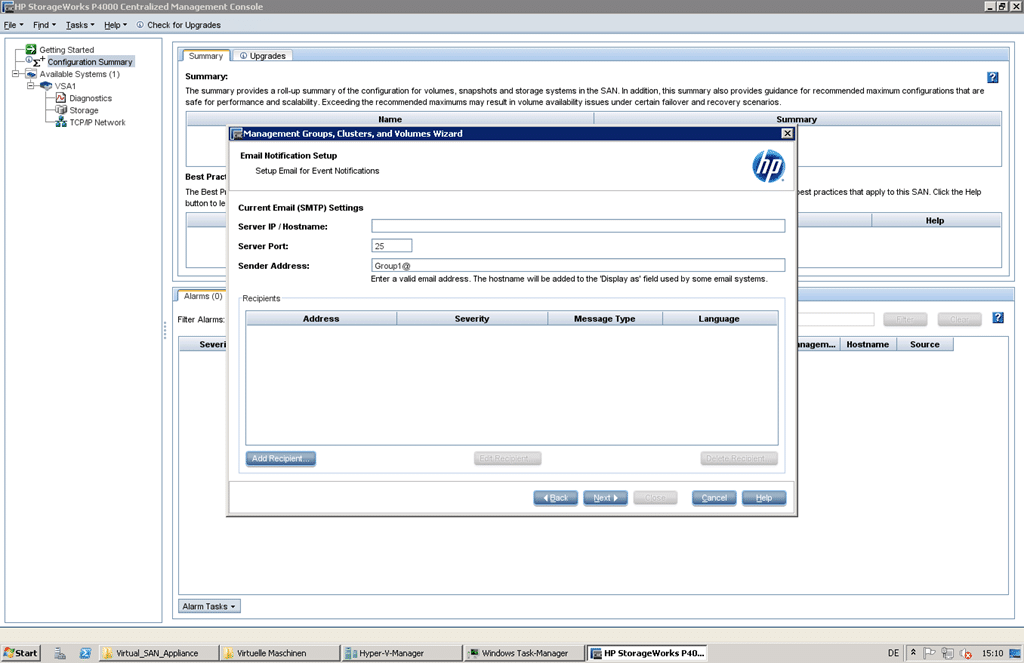The width and height of the screenshot is (1024, 663).
Task: Open Diagnostics under VSA1
Action: pyautogui.click(x=90, y=98)
